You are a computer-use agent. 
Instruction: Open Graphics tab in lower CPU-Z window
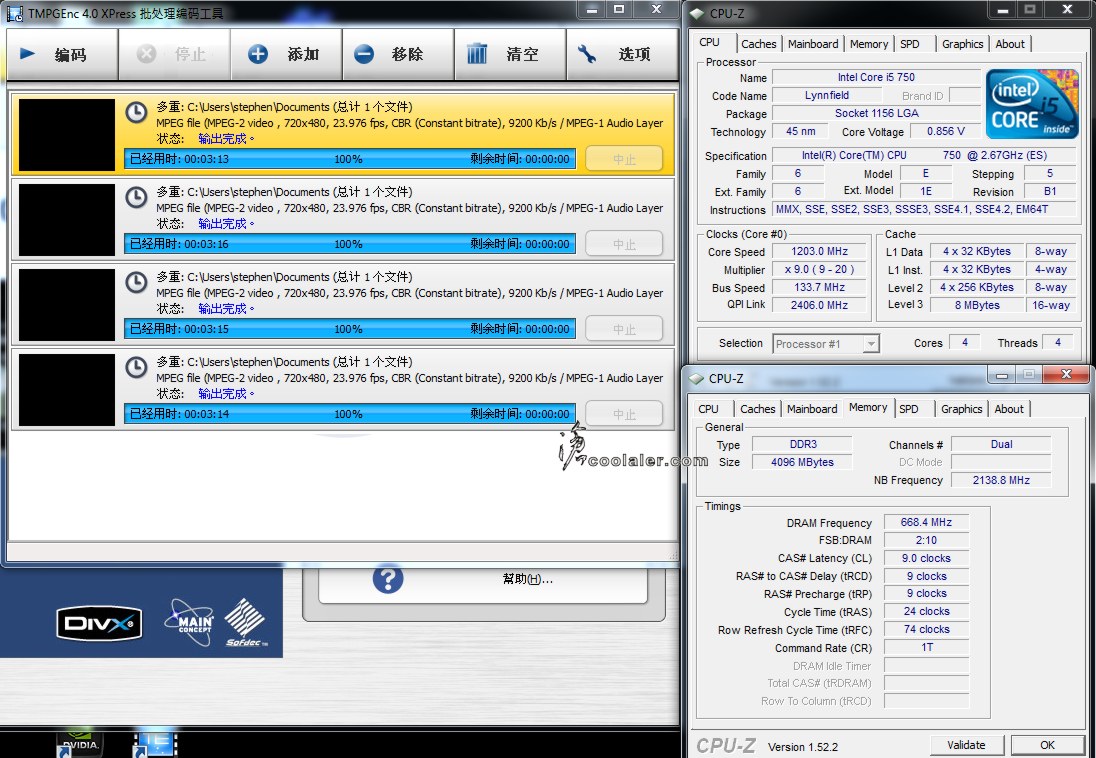point(961,408)
